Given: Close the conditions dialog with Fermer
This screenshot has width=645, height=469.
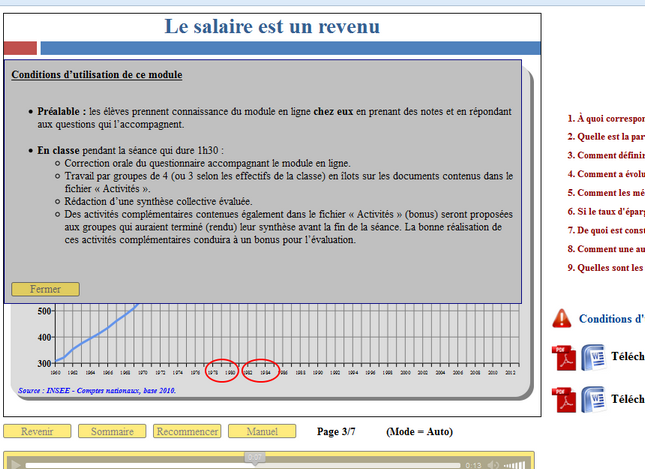Looking at the screenshot, I should tap(45, 289).
